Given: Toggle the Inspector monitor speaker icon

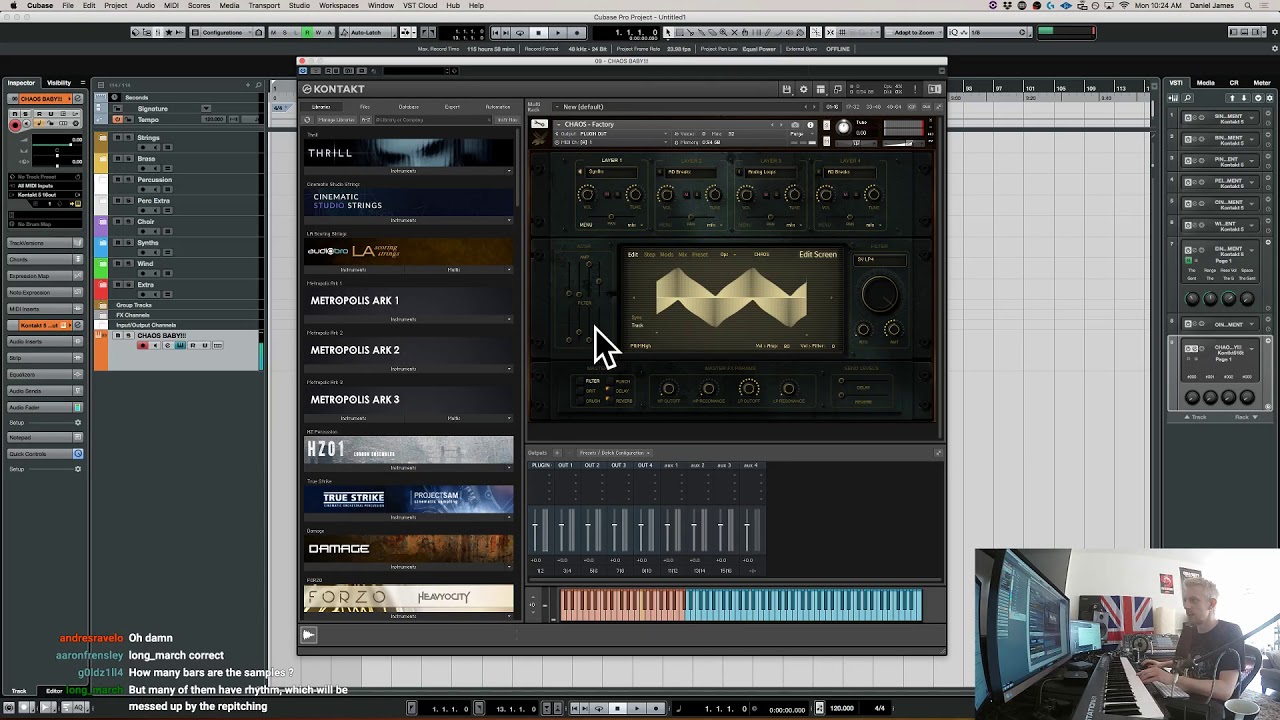Looking at the screenshot, I should click(x=26, y=125).
